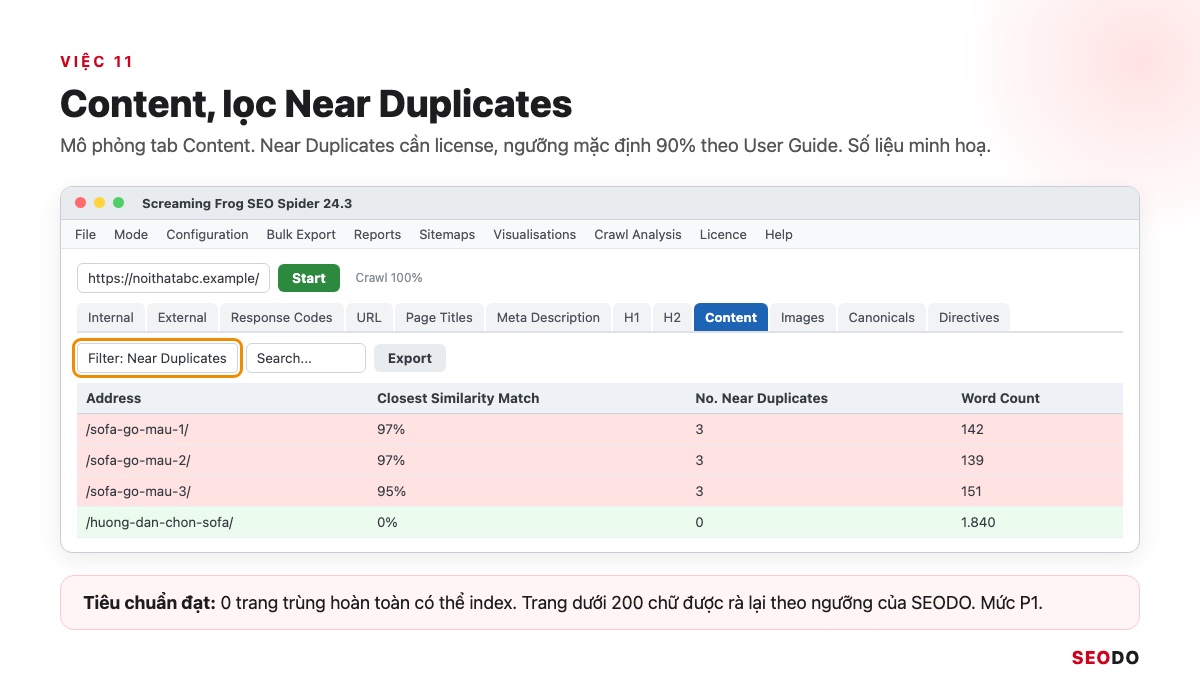Image resolution: width=1200 pixels, height=690 pixels.
Task: Open the Licence menu
Action: (x=723, y=234)
